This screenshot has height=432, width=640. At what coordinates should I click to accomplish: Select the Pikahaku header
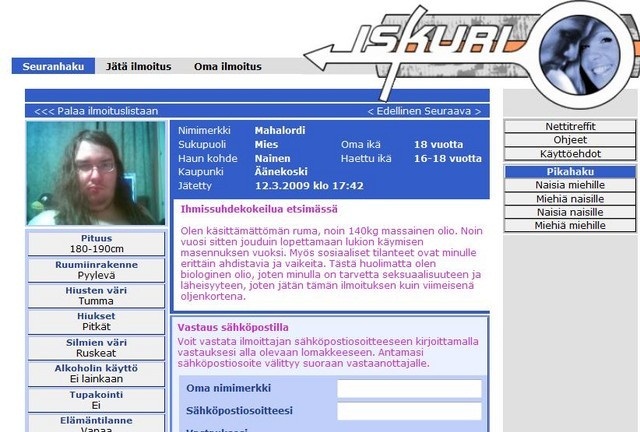point(570,171)
